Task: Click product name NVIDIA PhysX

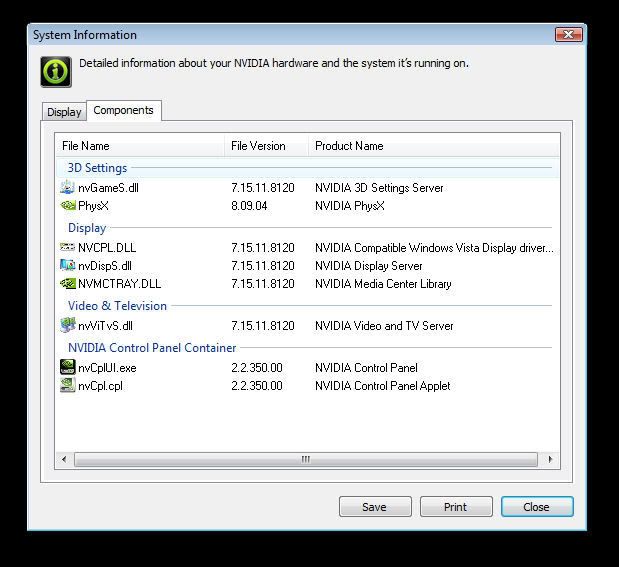Action: point(350,206)
